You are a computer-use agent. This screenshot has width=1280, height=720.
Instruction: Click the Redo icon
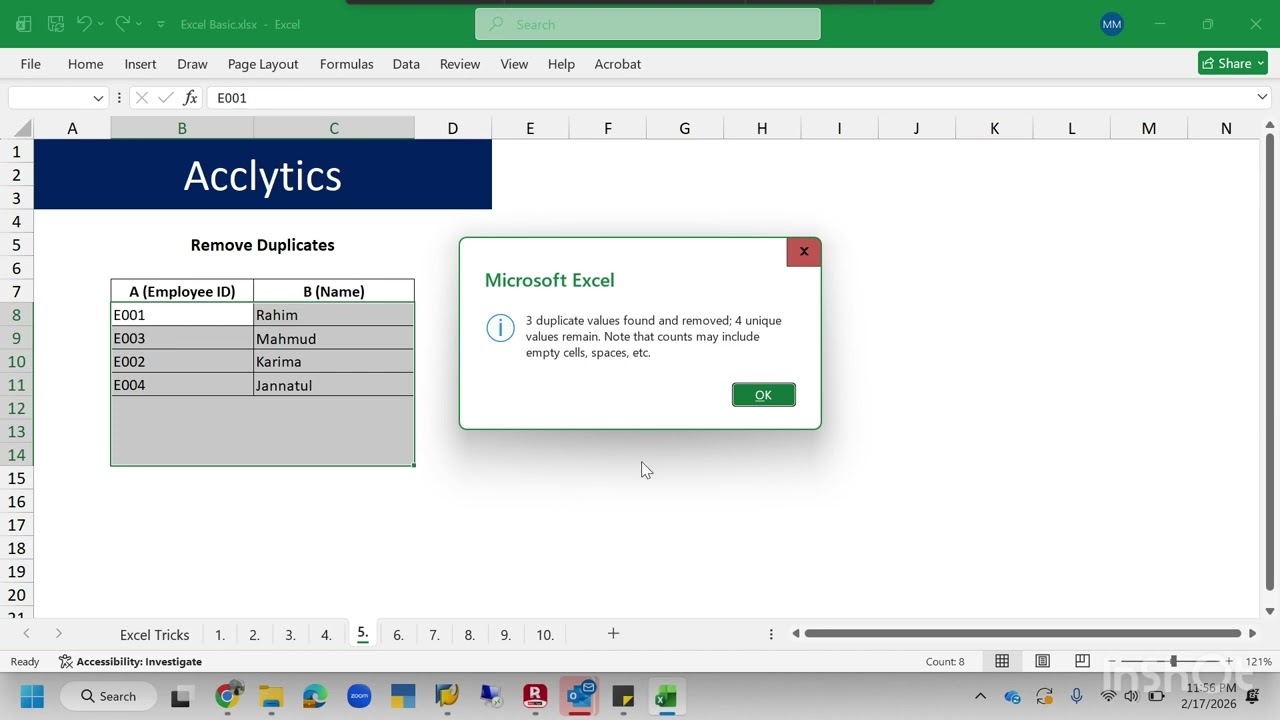click(x=122, y=24)
